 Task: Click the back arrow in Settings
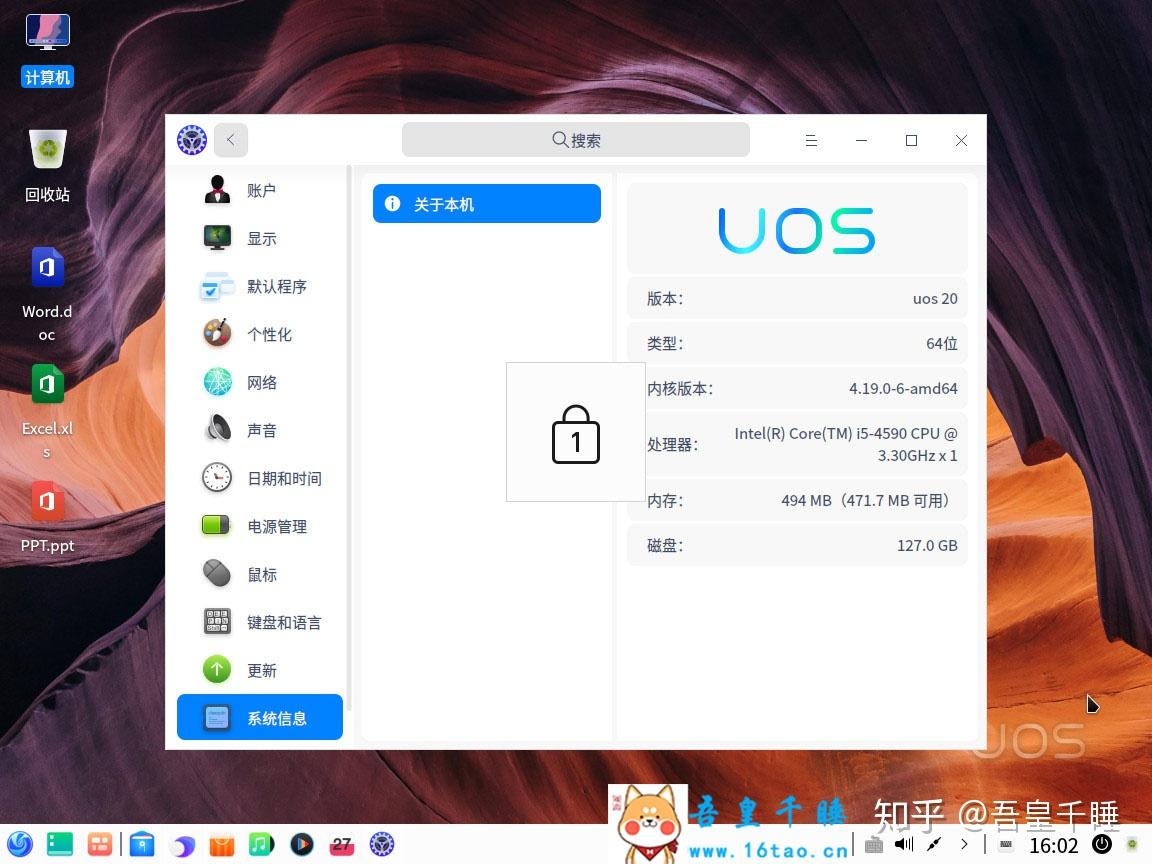(231, 140)
